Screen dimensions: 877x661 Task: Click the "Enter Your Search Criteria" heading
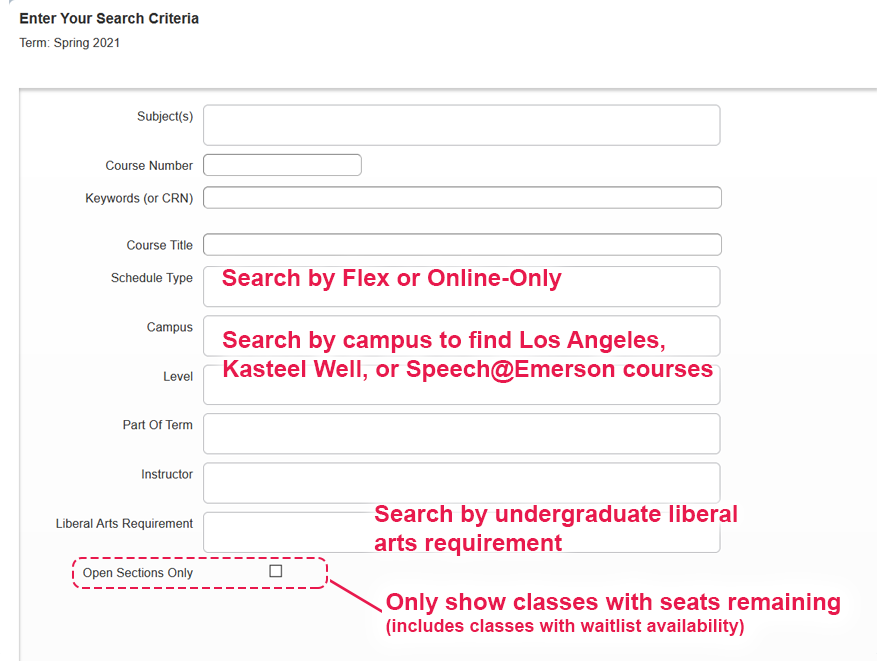click(109, 19)
